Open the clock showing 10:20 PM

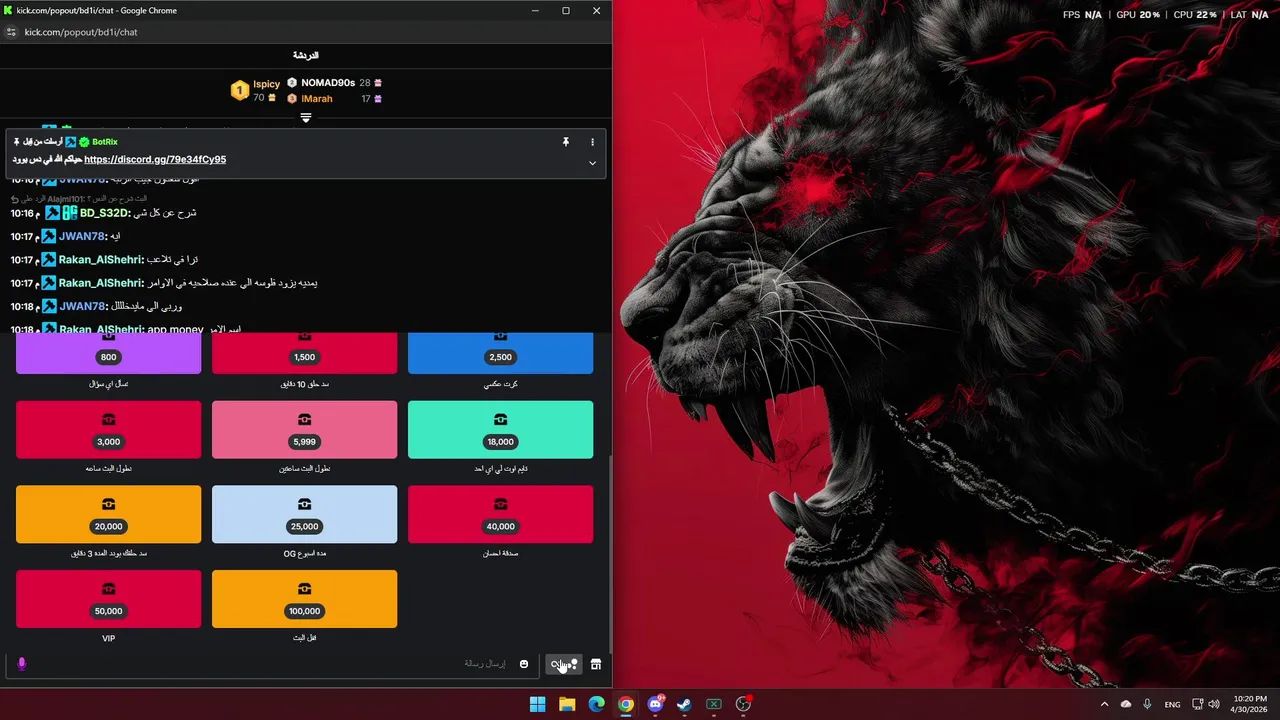[x=1247, y=704]
